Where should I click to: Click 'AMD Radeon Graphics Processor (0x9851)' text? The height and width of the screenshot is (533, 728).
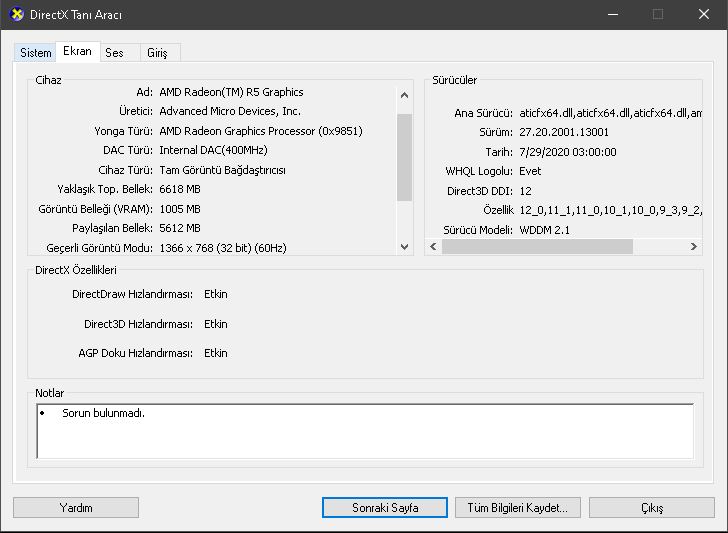tap(261, 131)
